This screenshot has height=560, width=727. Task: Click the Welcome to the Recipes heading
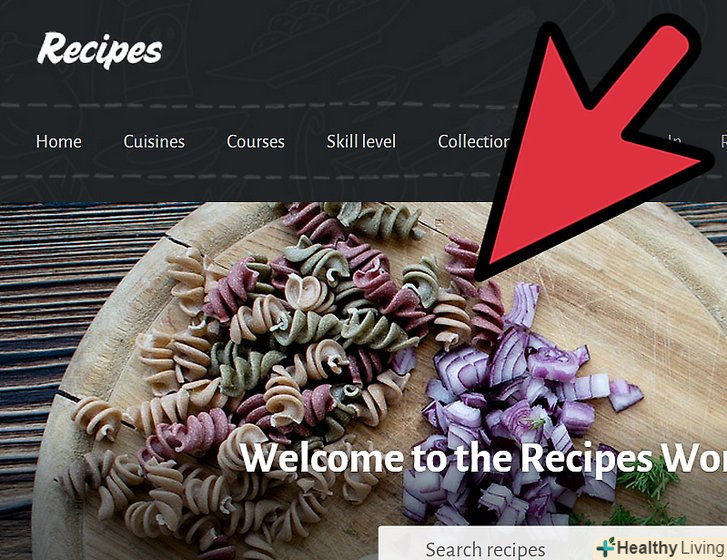coord(484,458)
